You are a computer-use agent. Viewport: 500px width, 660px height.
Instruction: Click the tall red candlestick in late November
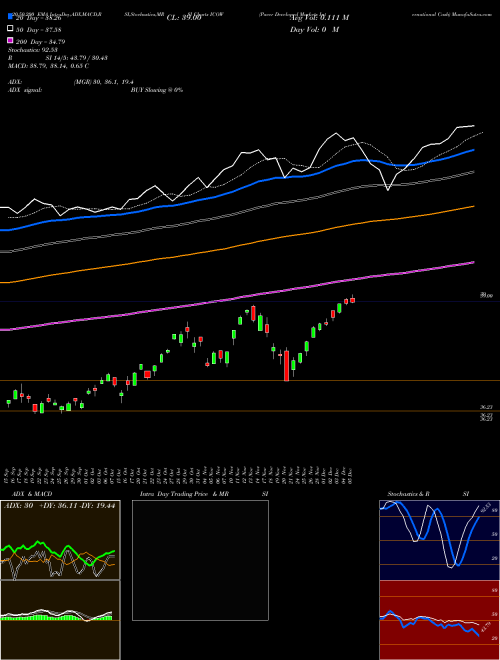click(287, 365)
